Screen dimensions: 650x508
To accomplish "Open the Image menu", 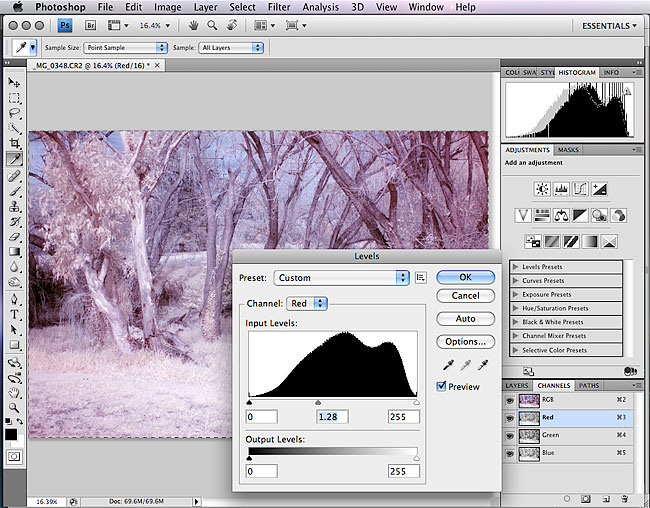I will [x=166, y=7].
